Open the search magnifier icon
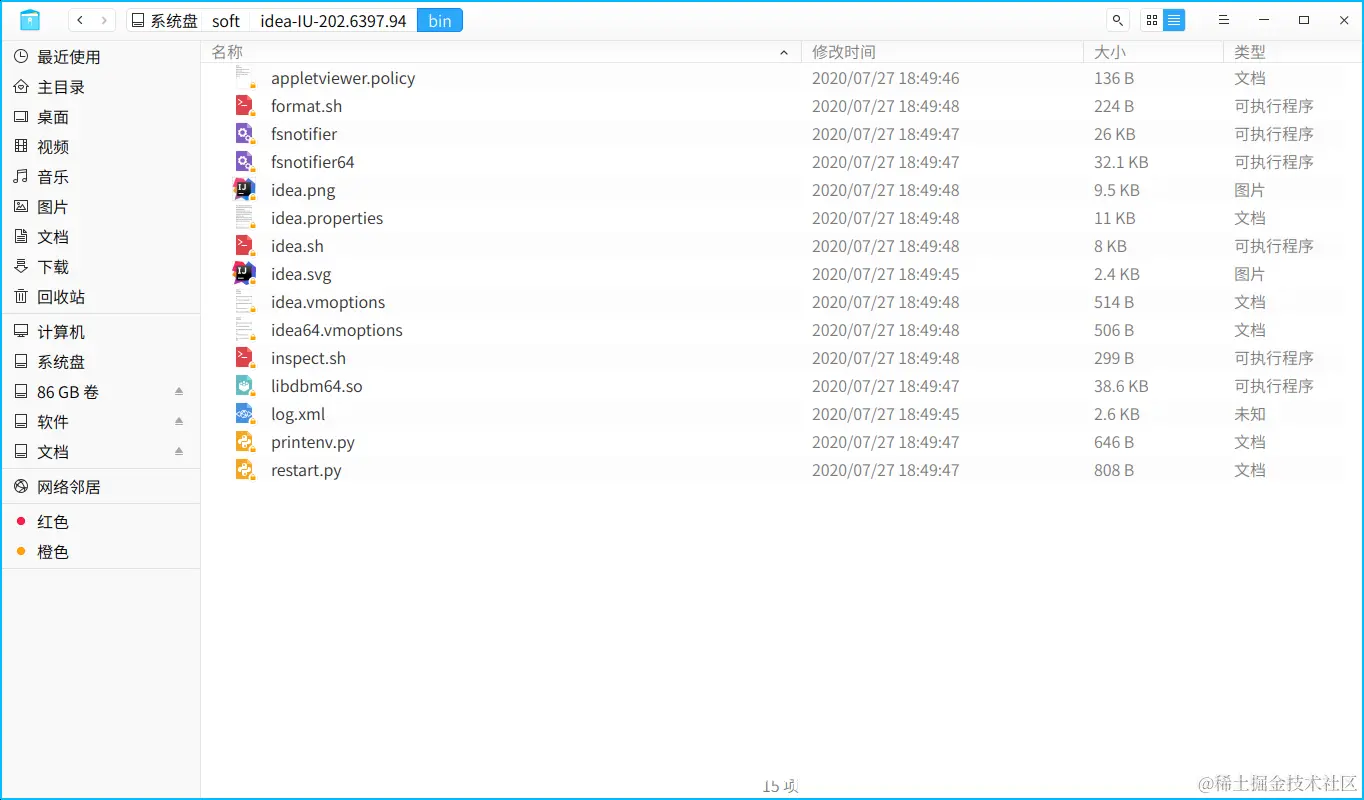Viewport: 1364px width, 800px height. point(1118,20)
